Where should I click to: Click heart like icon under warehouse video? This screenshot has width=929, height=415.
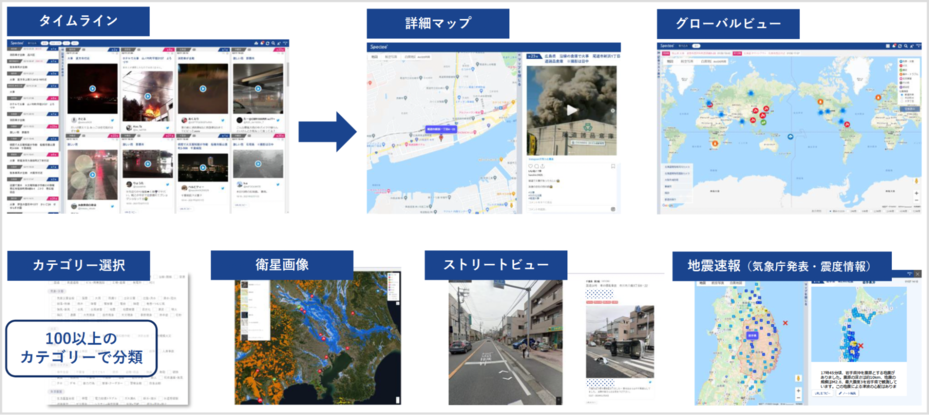(531, 166)
